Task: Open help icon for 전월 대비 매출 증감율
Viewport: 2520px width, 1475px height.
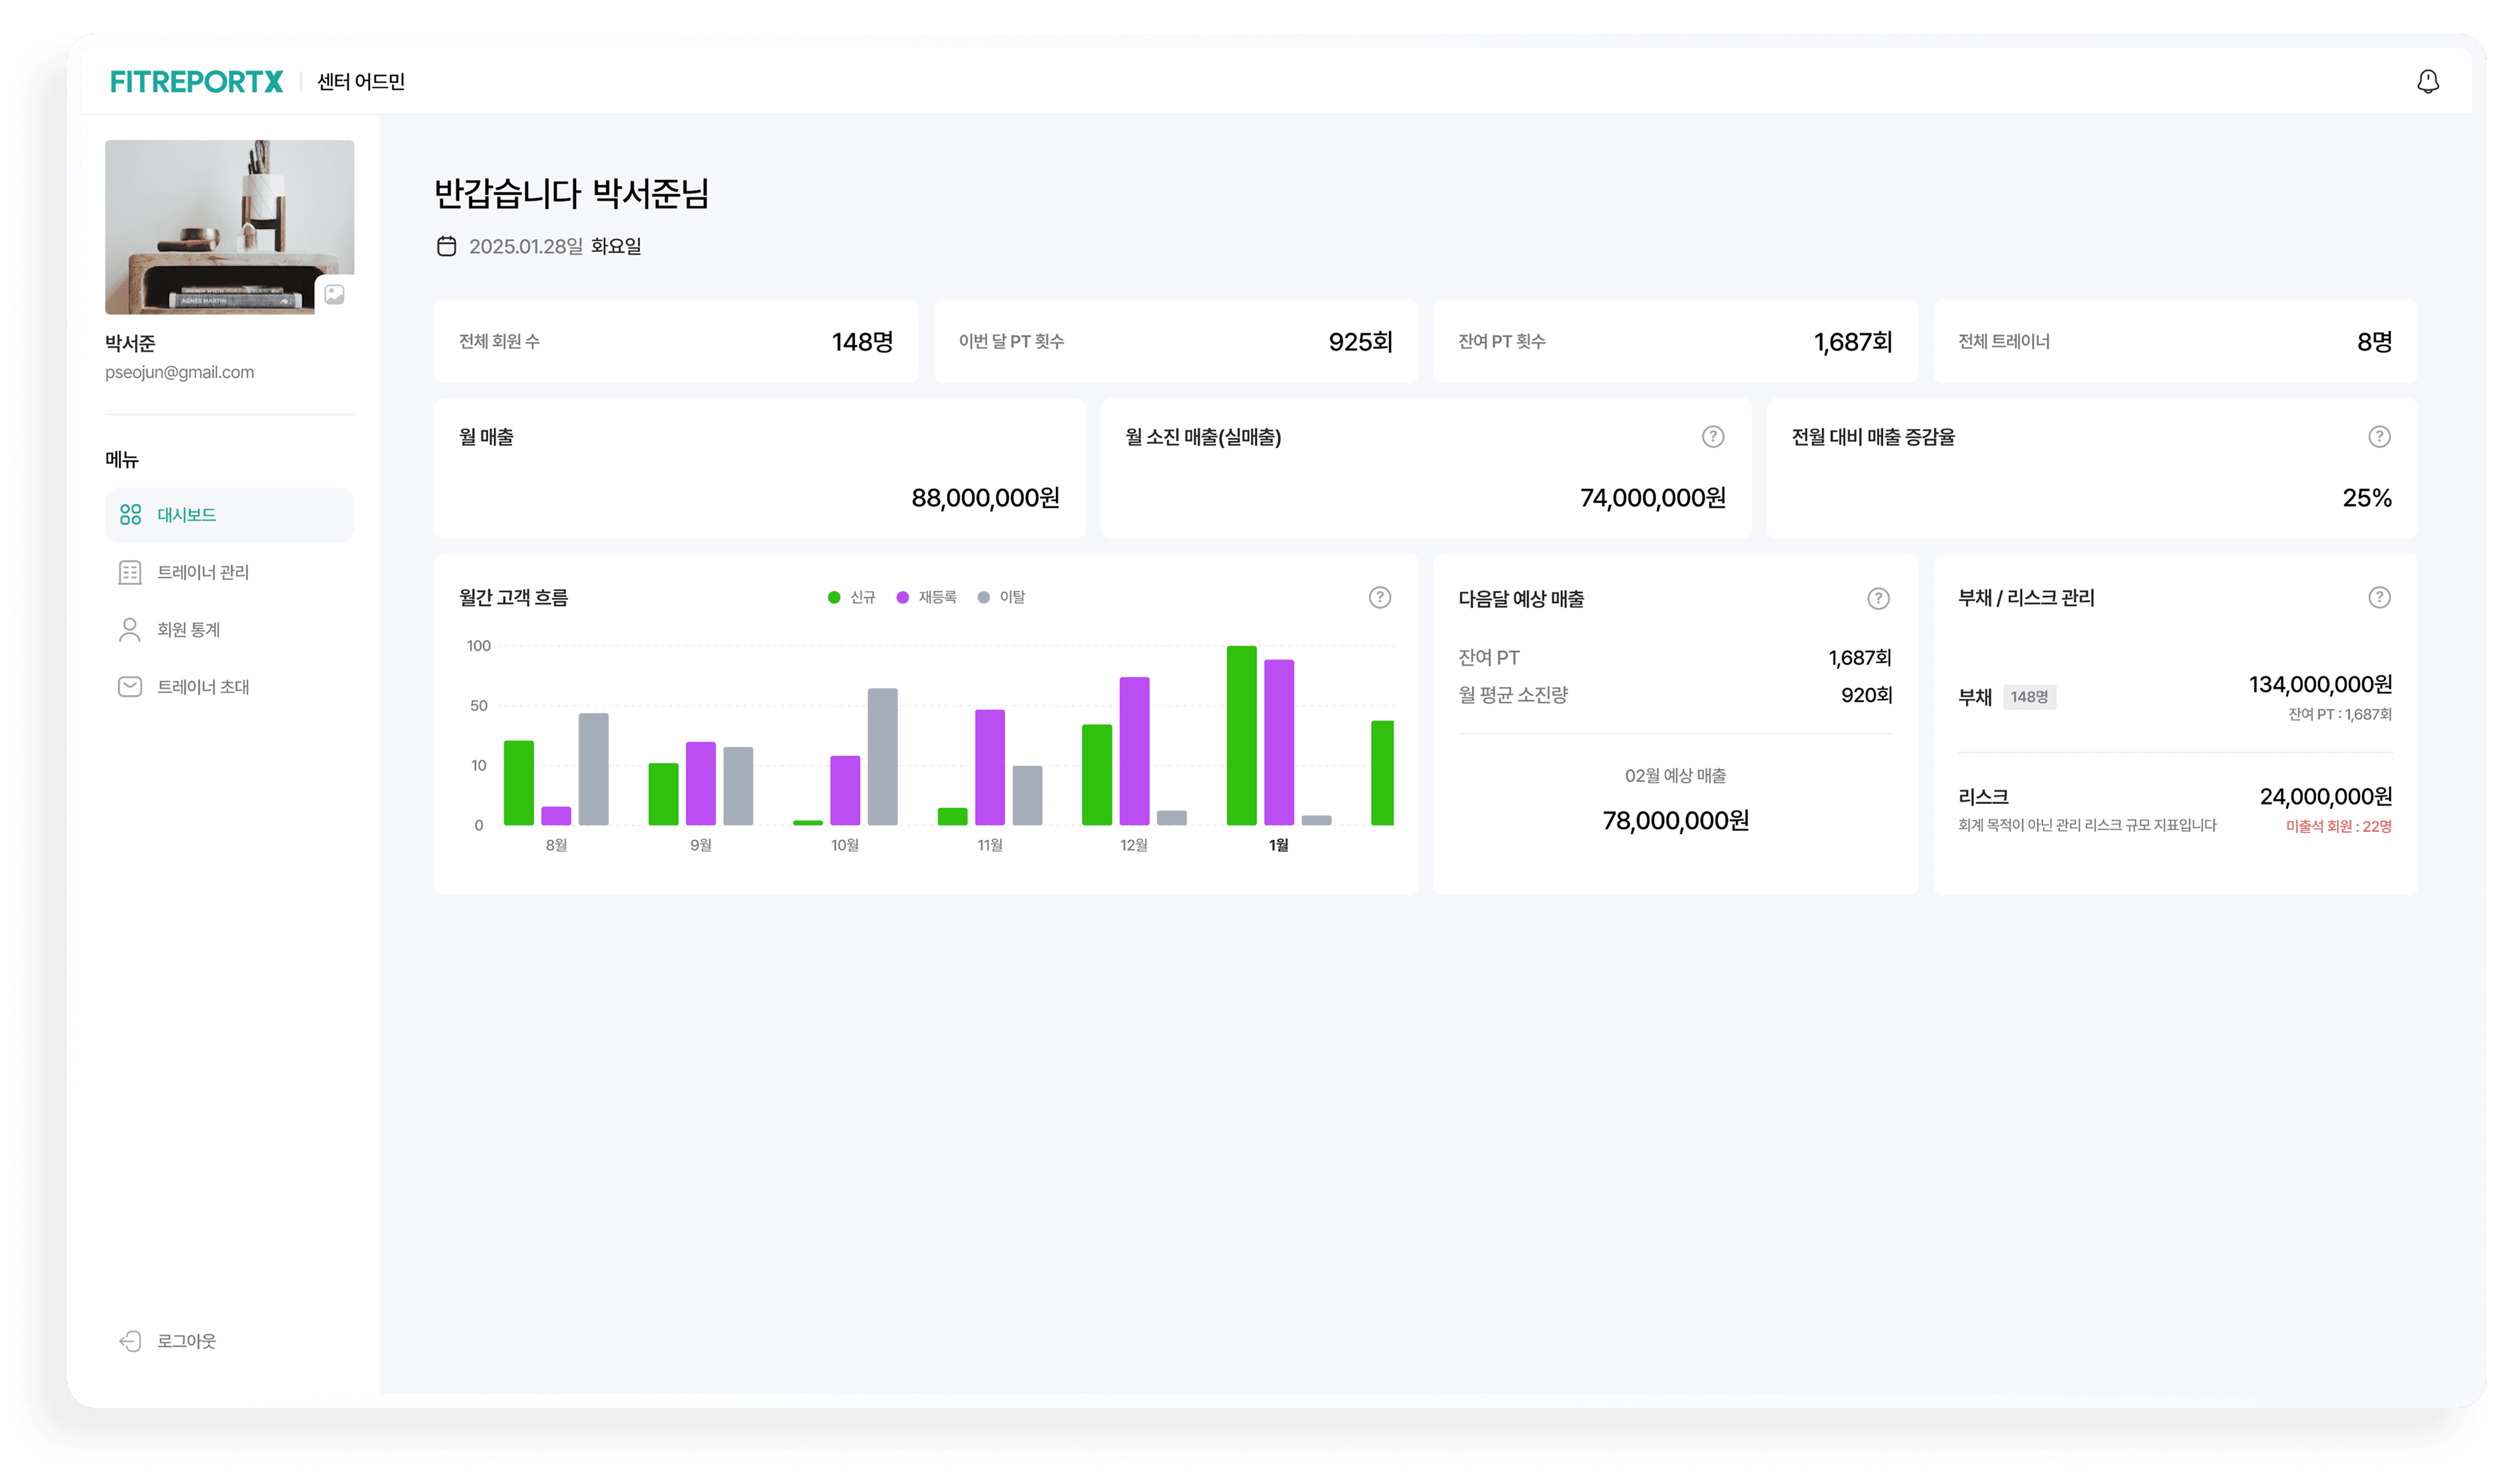Action: 2379,437
